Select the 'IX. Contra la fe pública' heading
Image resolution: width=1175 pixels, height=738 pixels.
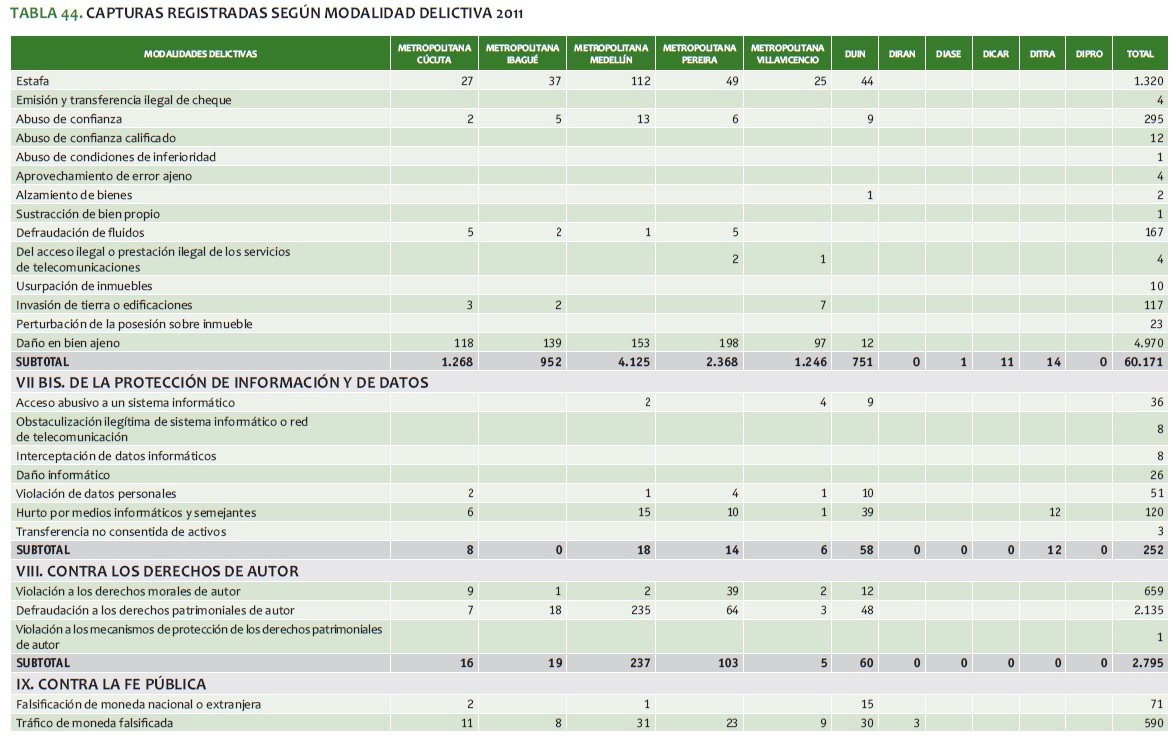point(111,656)
